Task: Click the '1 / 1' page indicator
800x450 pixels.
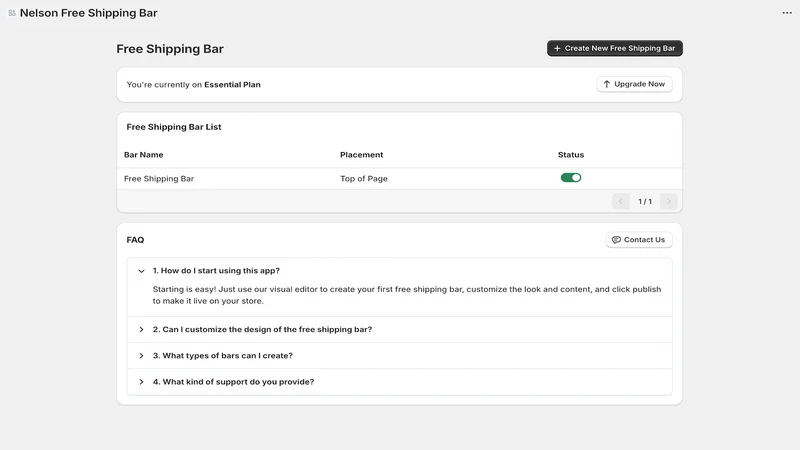Action: (645, 202)
